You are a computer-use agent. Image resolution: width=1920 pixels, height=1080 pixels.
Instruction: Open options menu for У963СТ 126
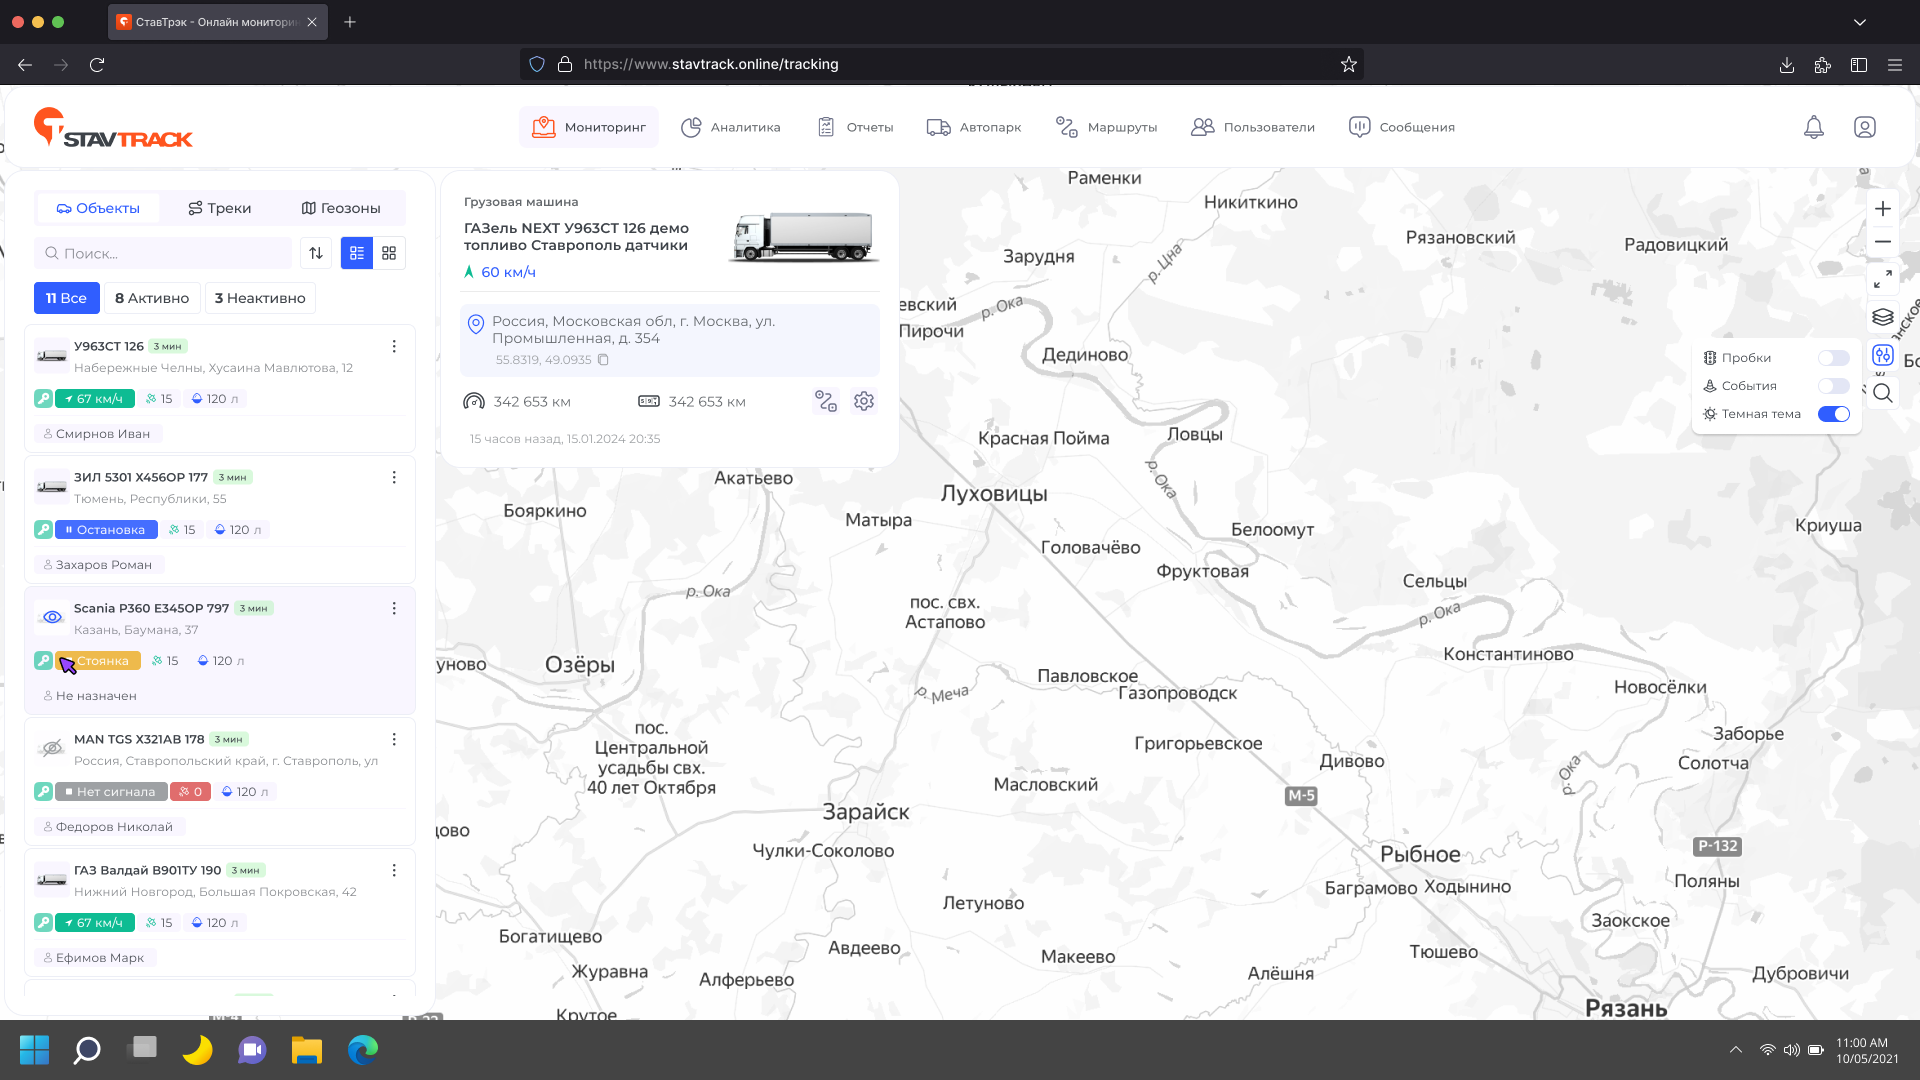coord(394,346)
